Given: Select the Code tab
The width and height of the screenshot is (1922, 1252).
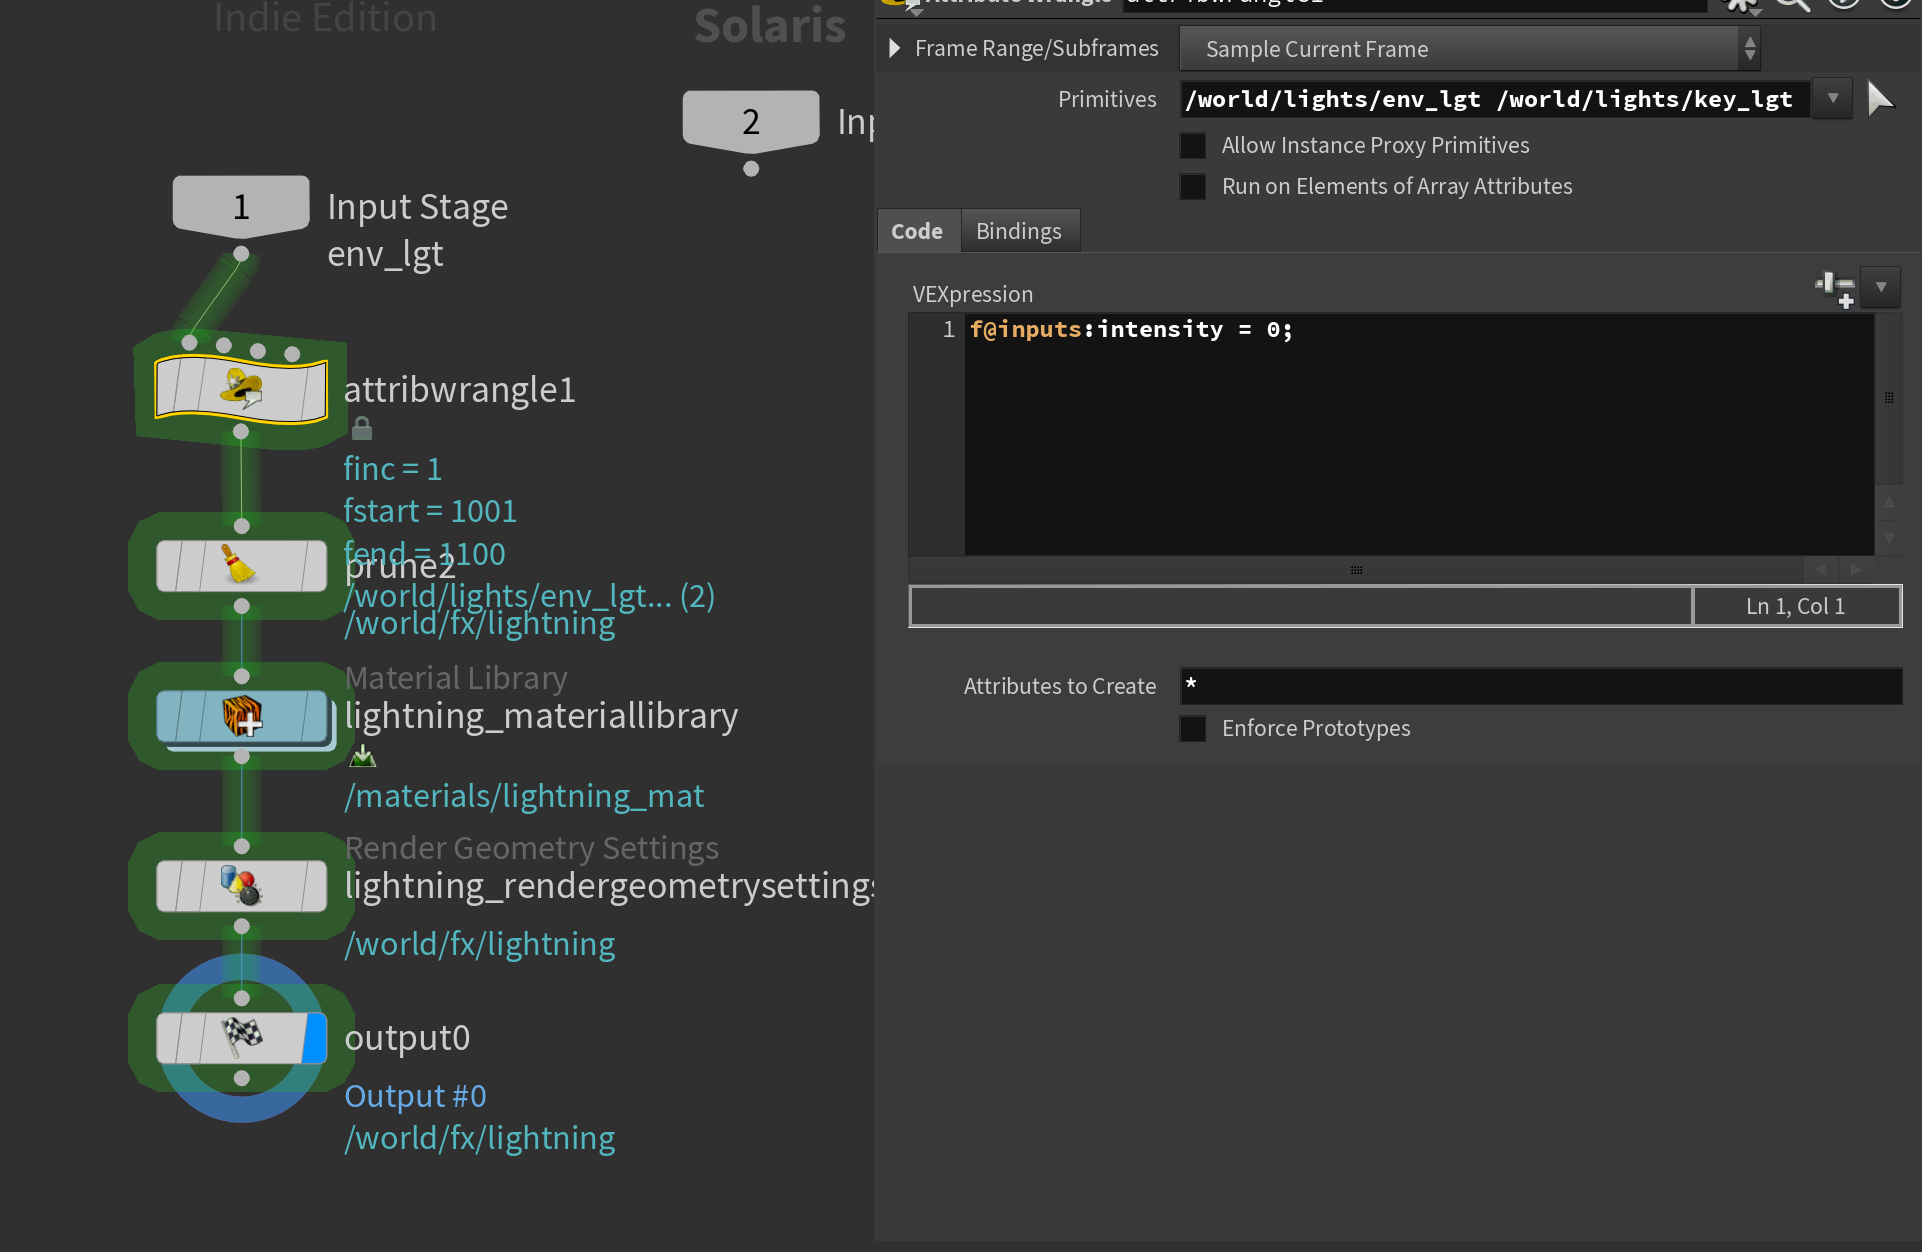Looking at the screenshot, I should coord(917,231).
